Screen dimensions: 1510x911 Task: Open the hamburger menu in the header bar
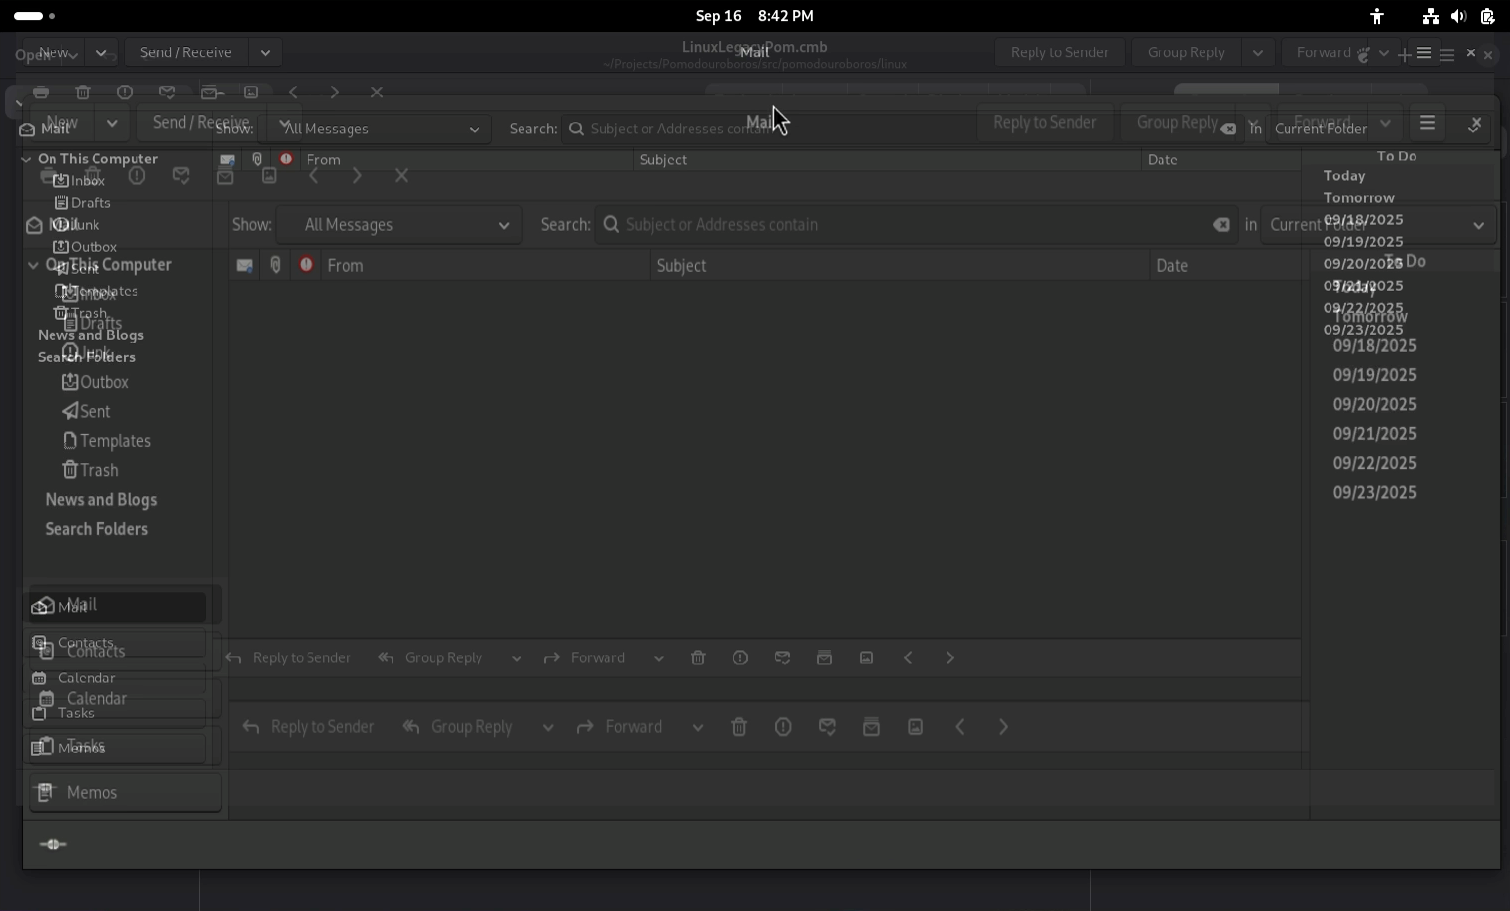click(1427, 123)
